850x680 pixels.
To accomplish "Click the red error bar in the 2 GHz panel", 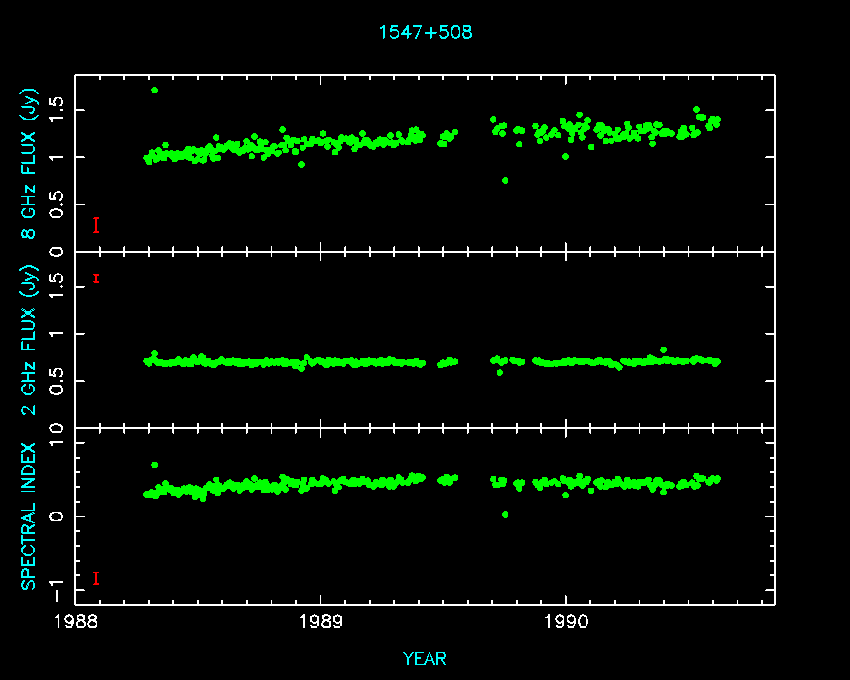I will coord(96,278).
